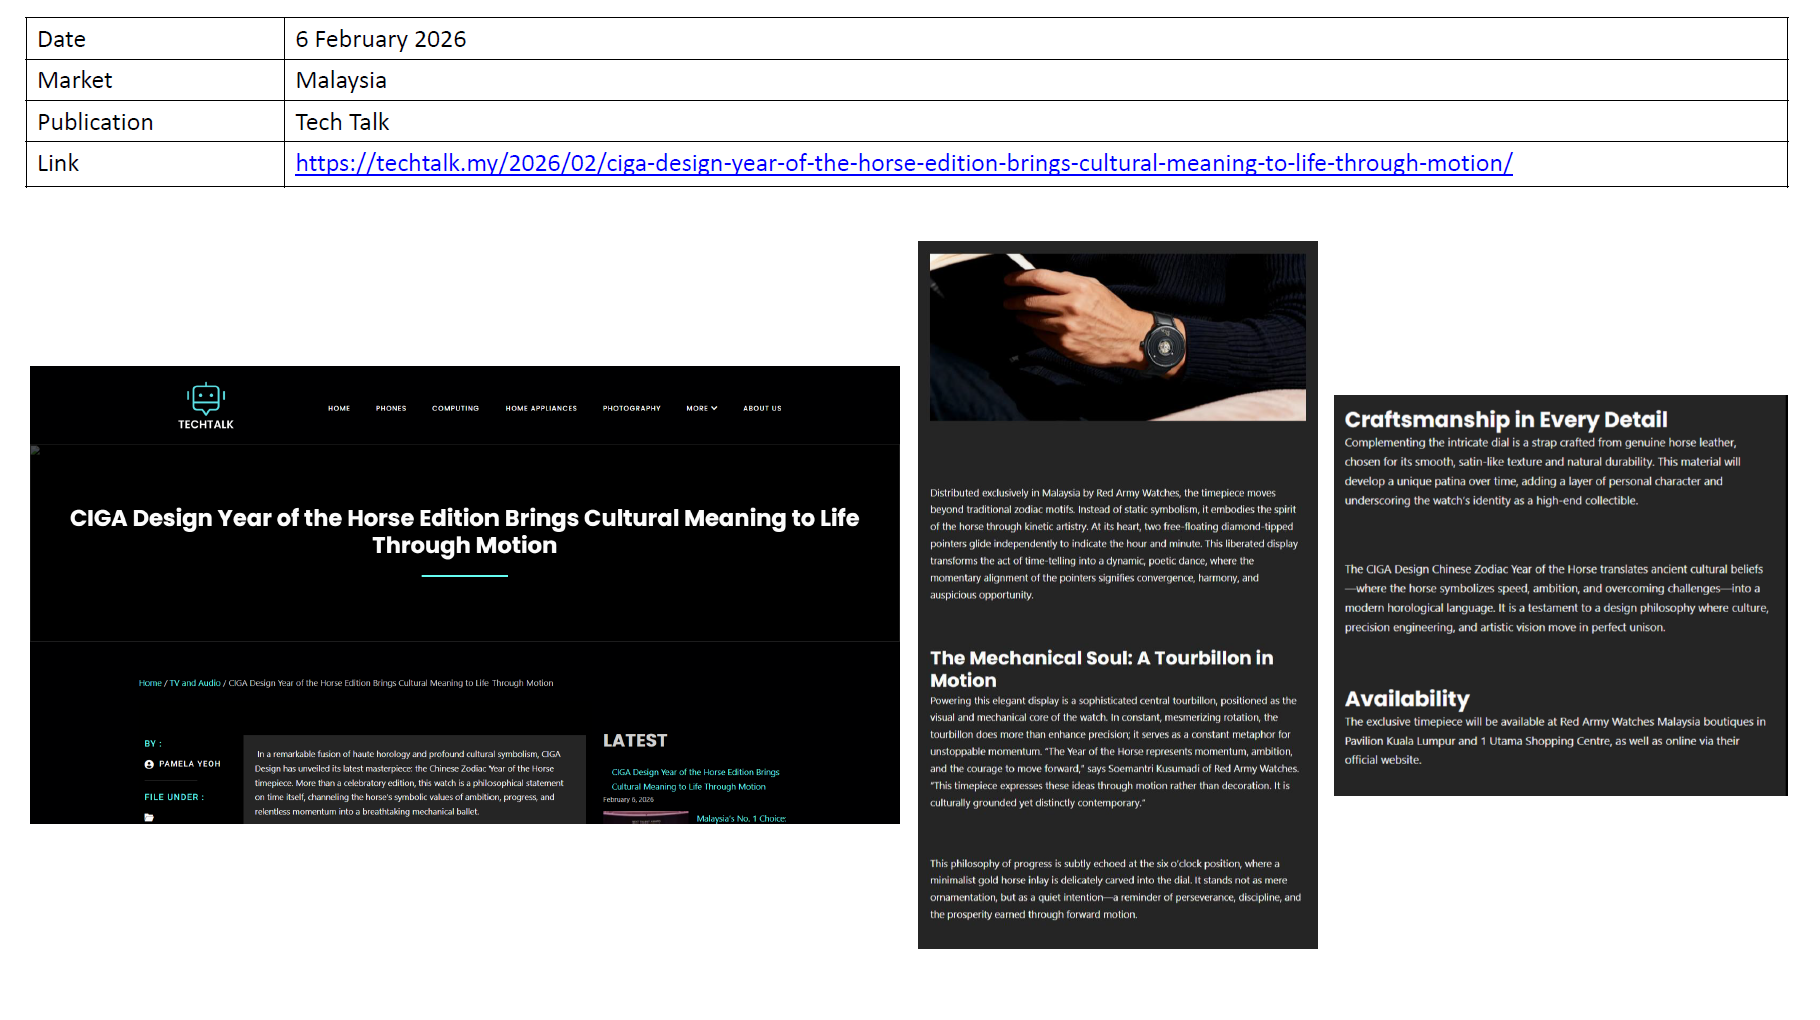Image resolution: width=1820 pixels, height=1020 pixels.
Task: Click the author avatar icon beside Pamela Yeoh
Action: (149, 764)
